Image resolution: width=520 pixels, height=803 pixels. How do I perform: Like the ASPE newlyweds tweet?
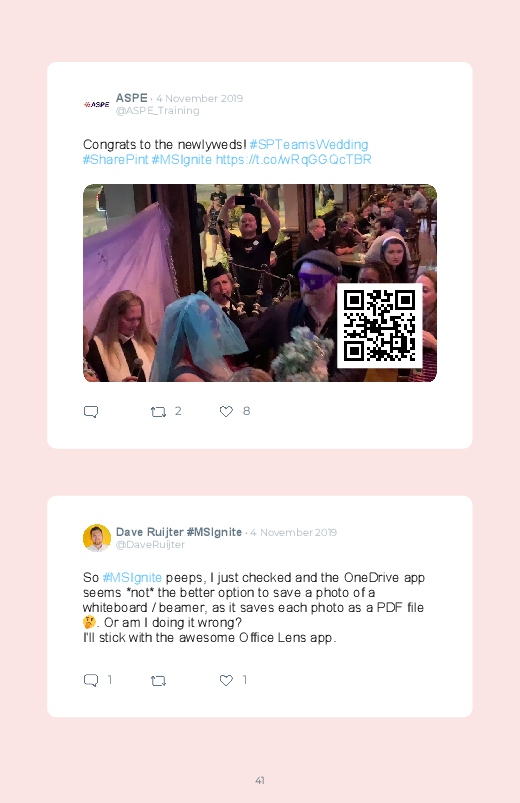(226, 411)
